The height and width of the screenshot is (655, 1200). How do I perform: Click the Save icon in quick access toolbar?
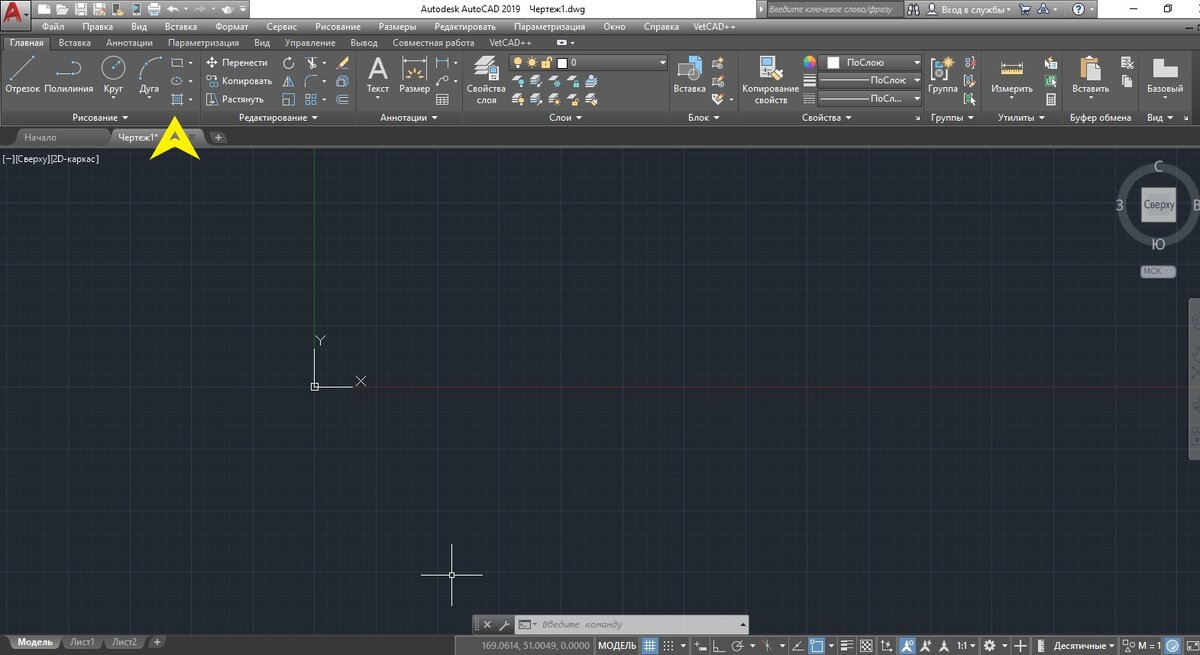pos(80,9)
